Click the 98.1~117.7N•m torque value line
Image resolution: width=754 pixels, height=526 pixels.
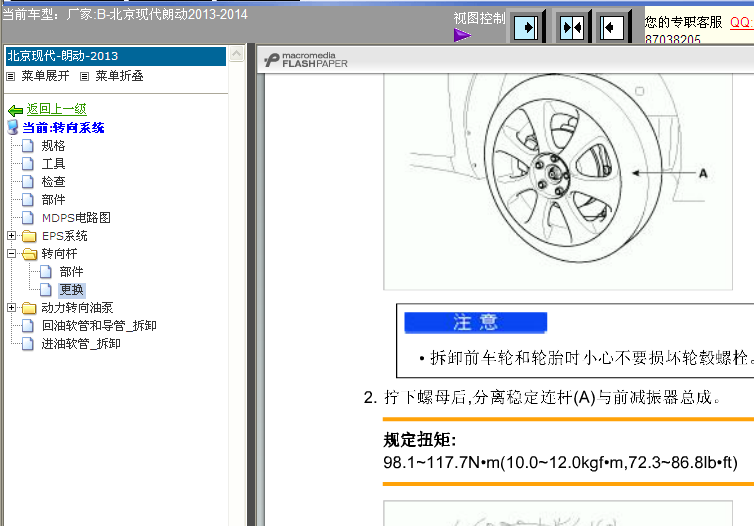pyautogui.click(x=560, y=463)
